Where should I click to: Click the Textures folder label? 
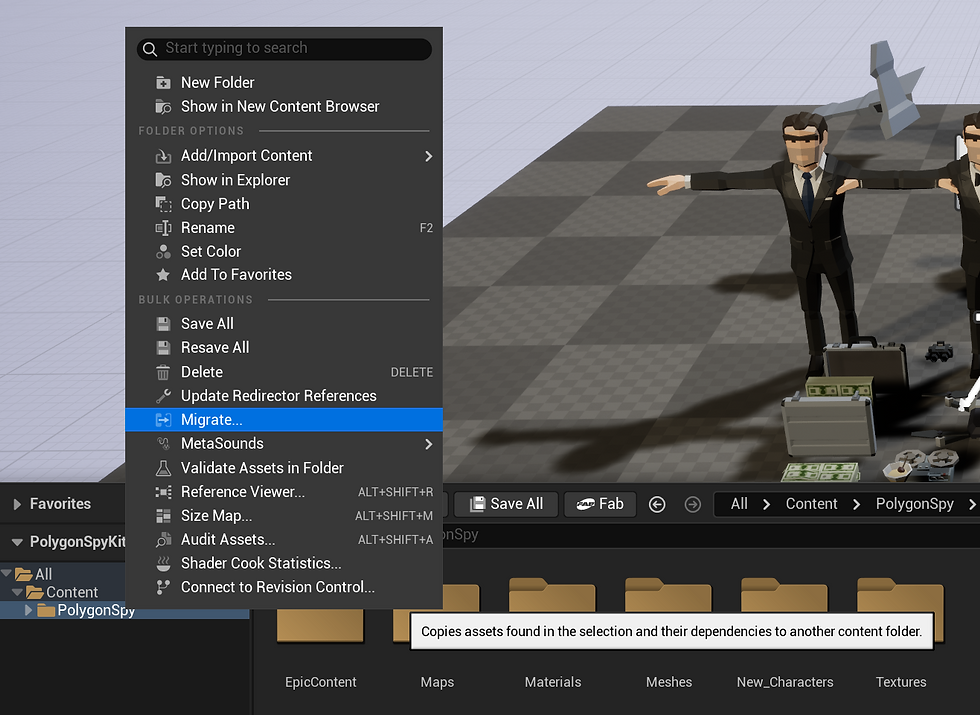[901, 682]
